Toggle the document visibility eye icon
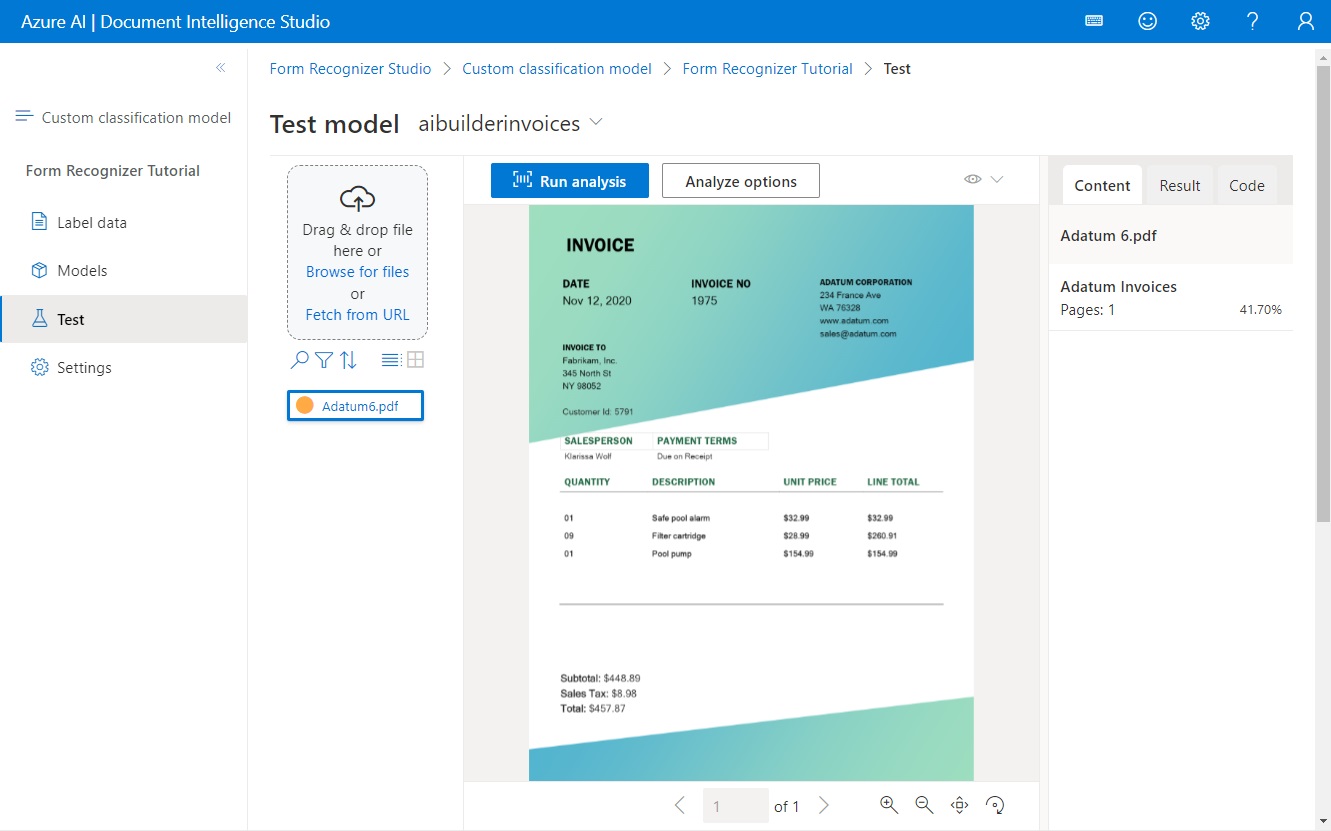Image resolution: width=1331 pixels, height=831 pixels. pos(971,178)
